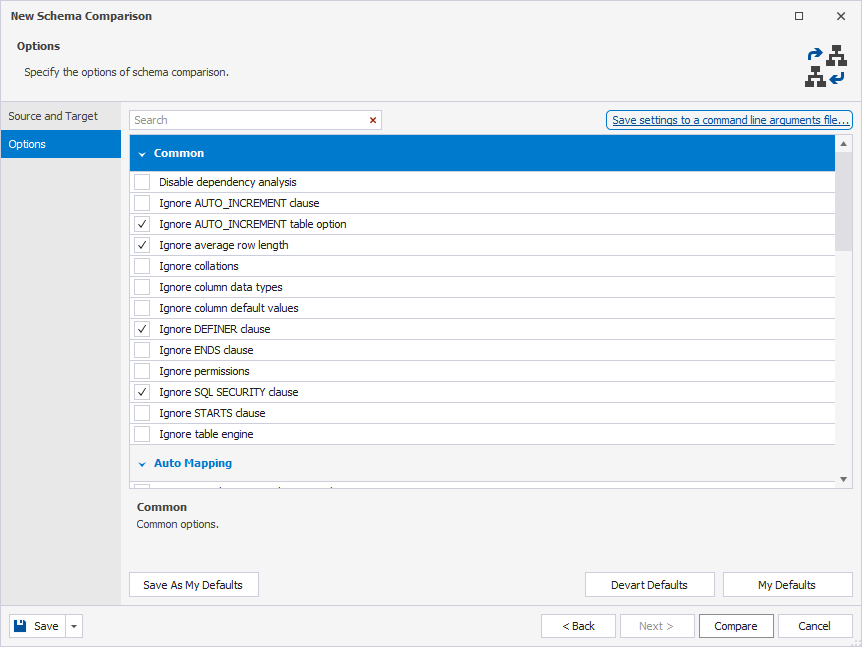The width and height of the screenshot is (862, 647).
Task: Click the schema comparison wizard icon
Action: pyautogui.click(x=826, y=66)
